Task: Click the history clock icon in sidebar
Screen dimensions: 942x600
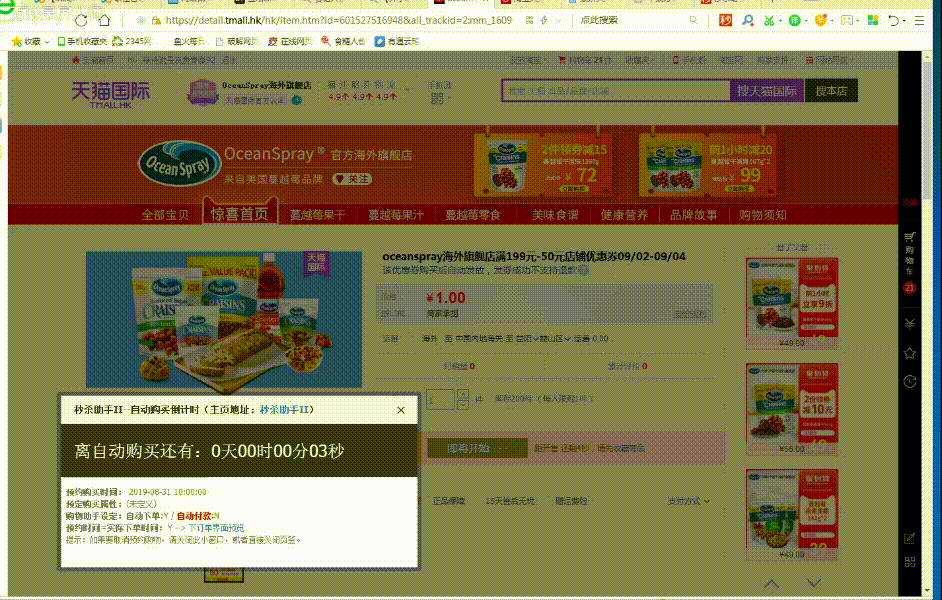Action: pyautogui.click(x=910, y=381)
